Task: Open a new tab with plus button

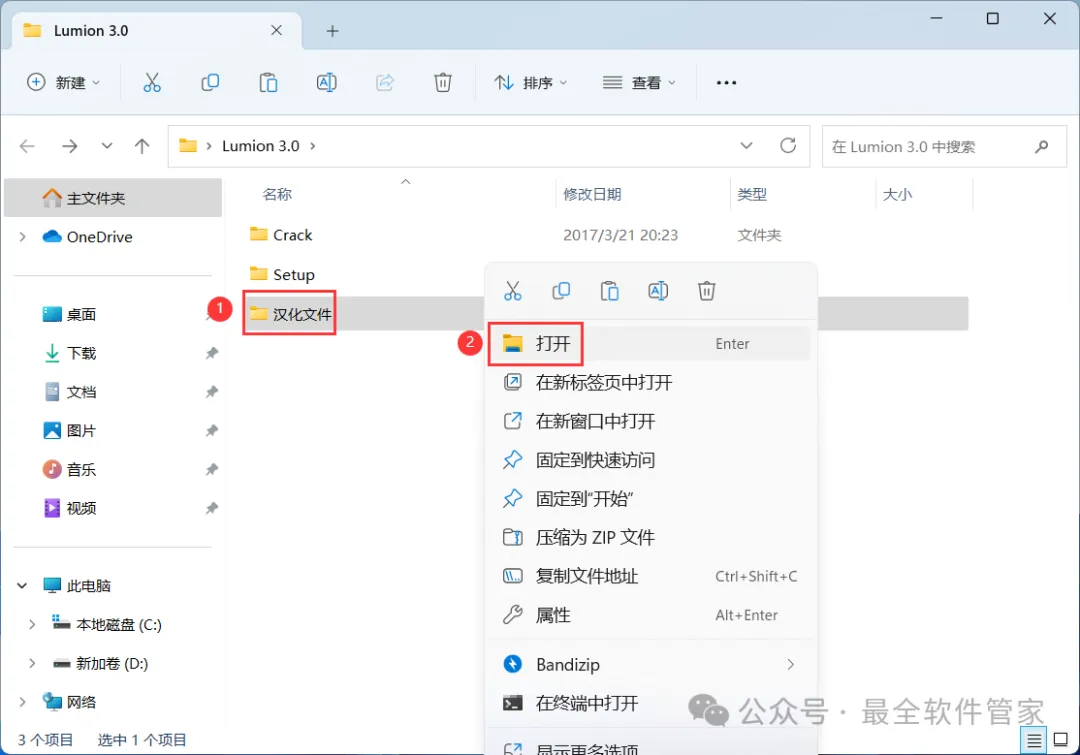Action: coord(332,31)
